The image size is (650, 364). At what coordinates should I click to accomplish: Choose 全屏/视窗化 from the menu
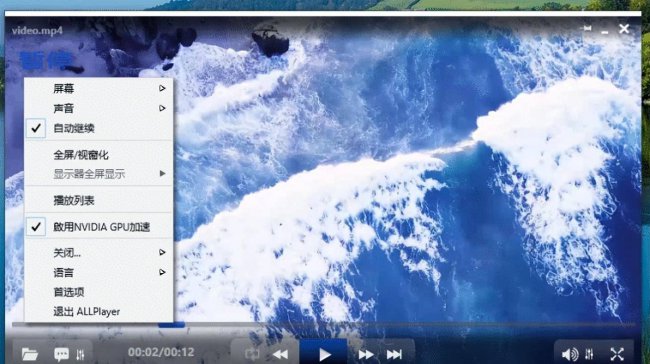(x=99, y=155)
